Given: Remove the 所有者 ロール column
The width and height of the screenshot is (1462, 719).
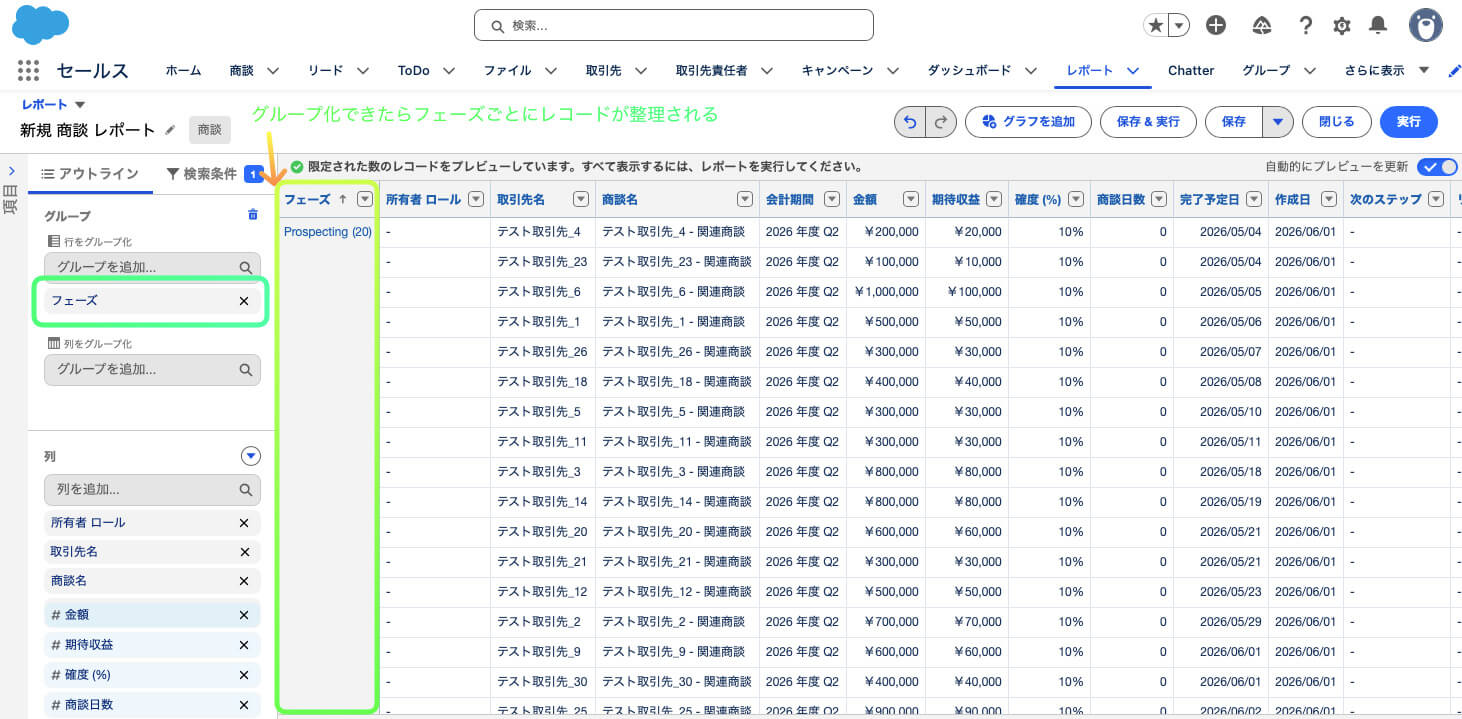Looking at the screenshot, I should tap(244, 523).
